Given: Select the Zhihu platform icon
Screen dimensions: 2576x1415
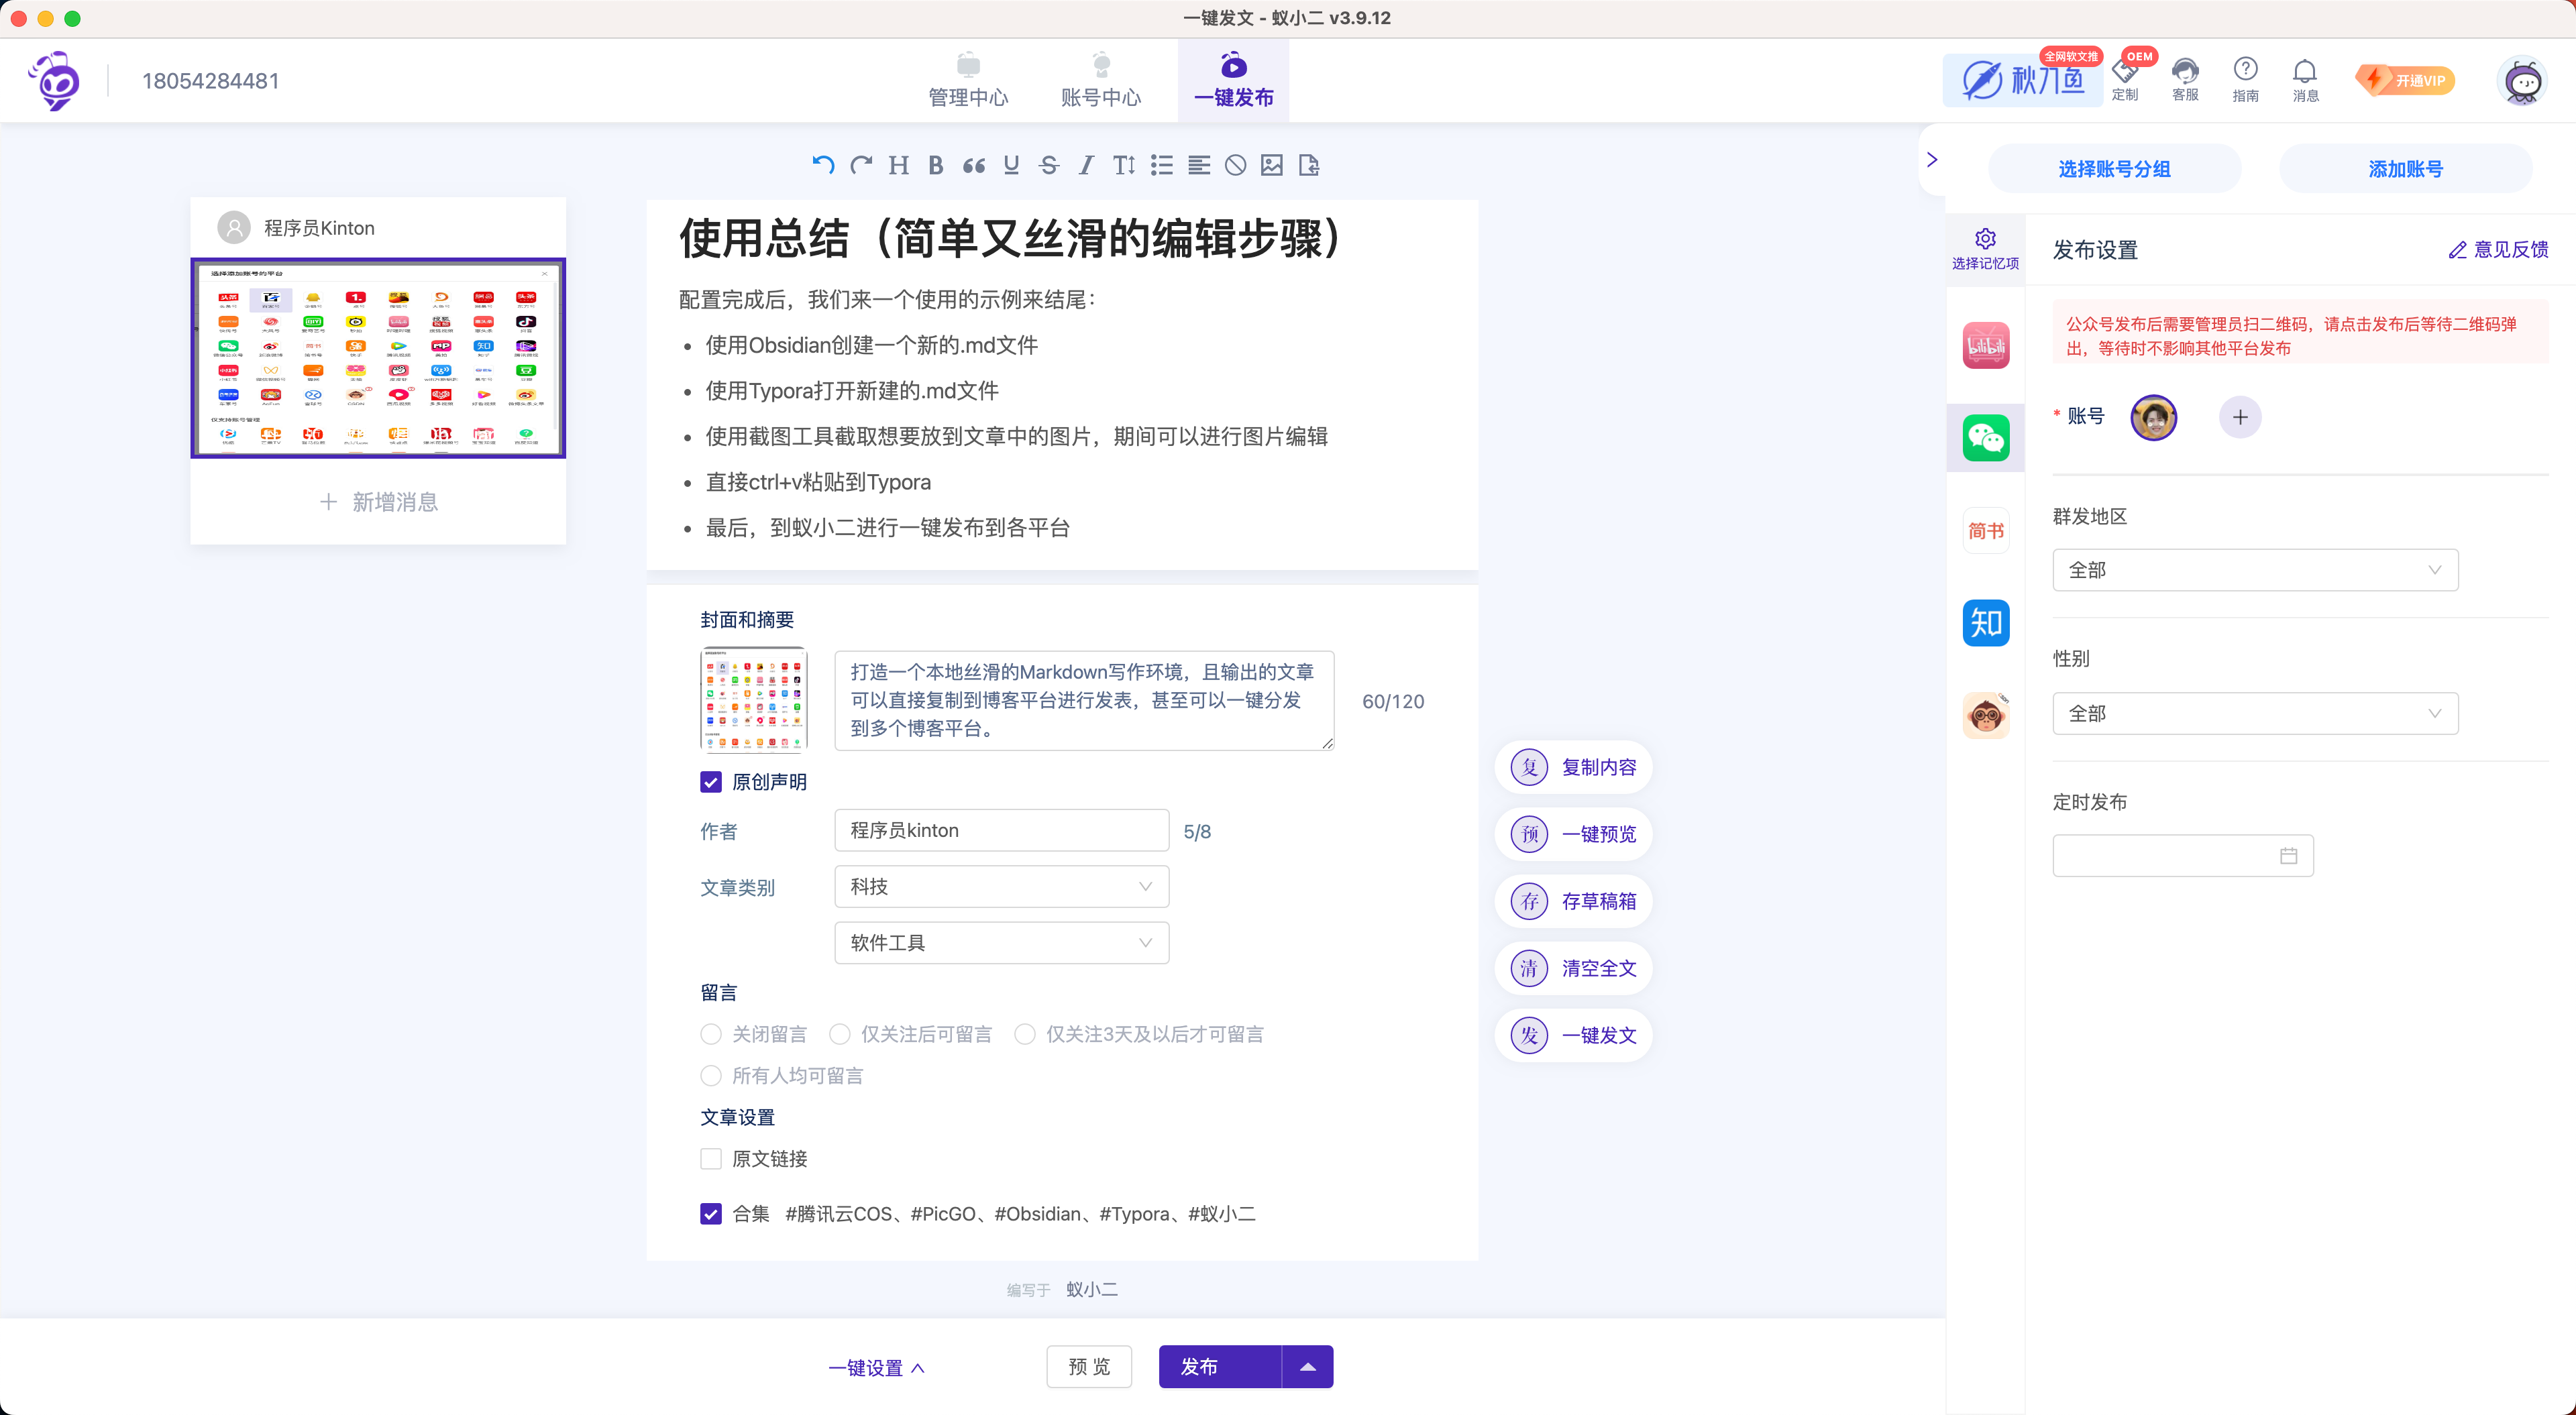Looking at the screenshot, I should 1985,623.
